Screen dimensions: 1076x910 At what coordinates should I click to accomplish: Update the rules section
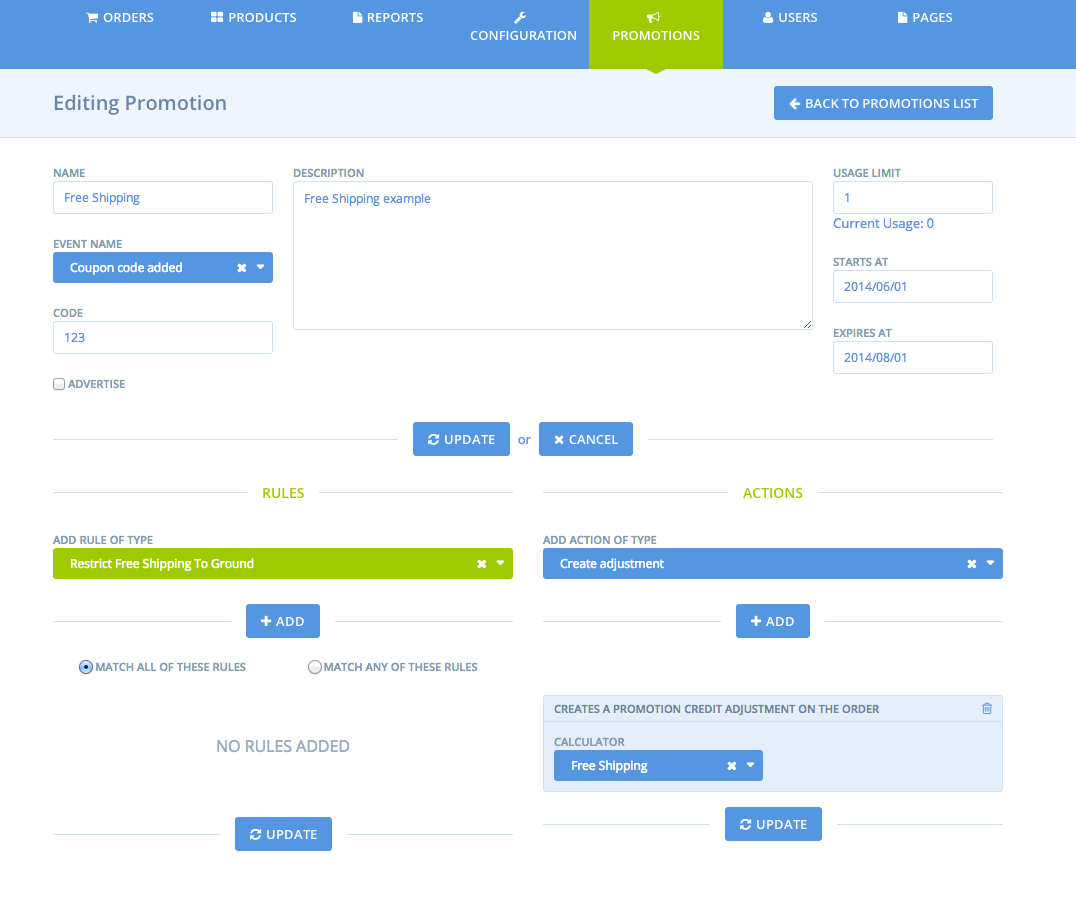tap(283, 834)
